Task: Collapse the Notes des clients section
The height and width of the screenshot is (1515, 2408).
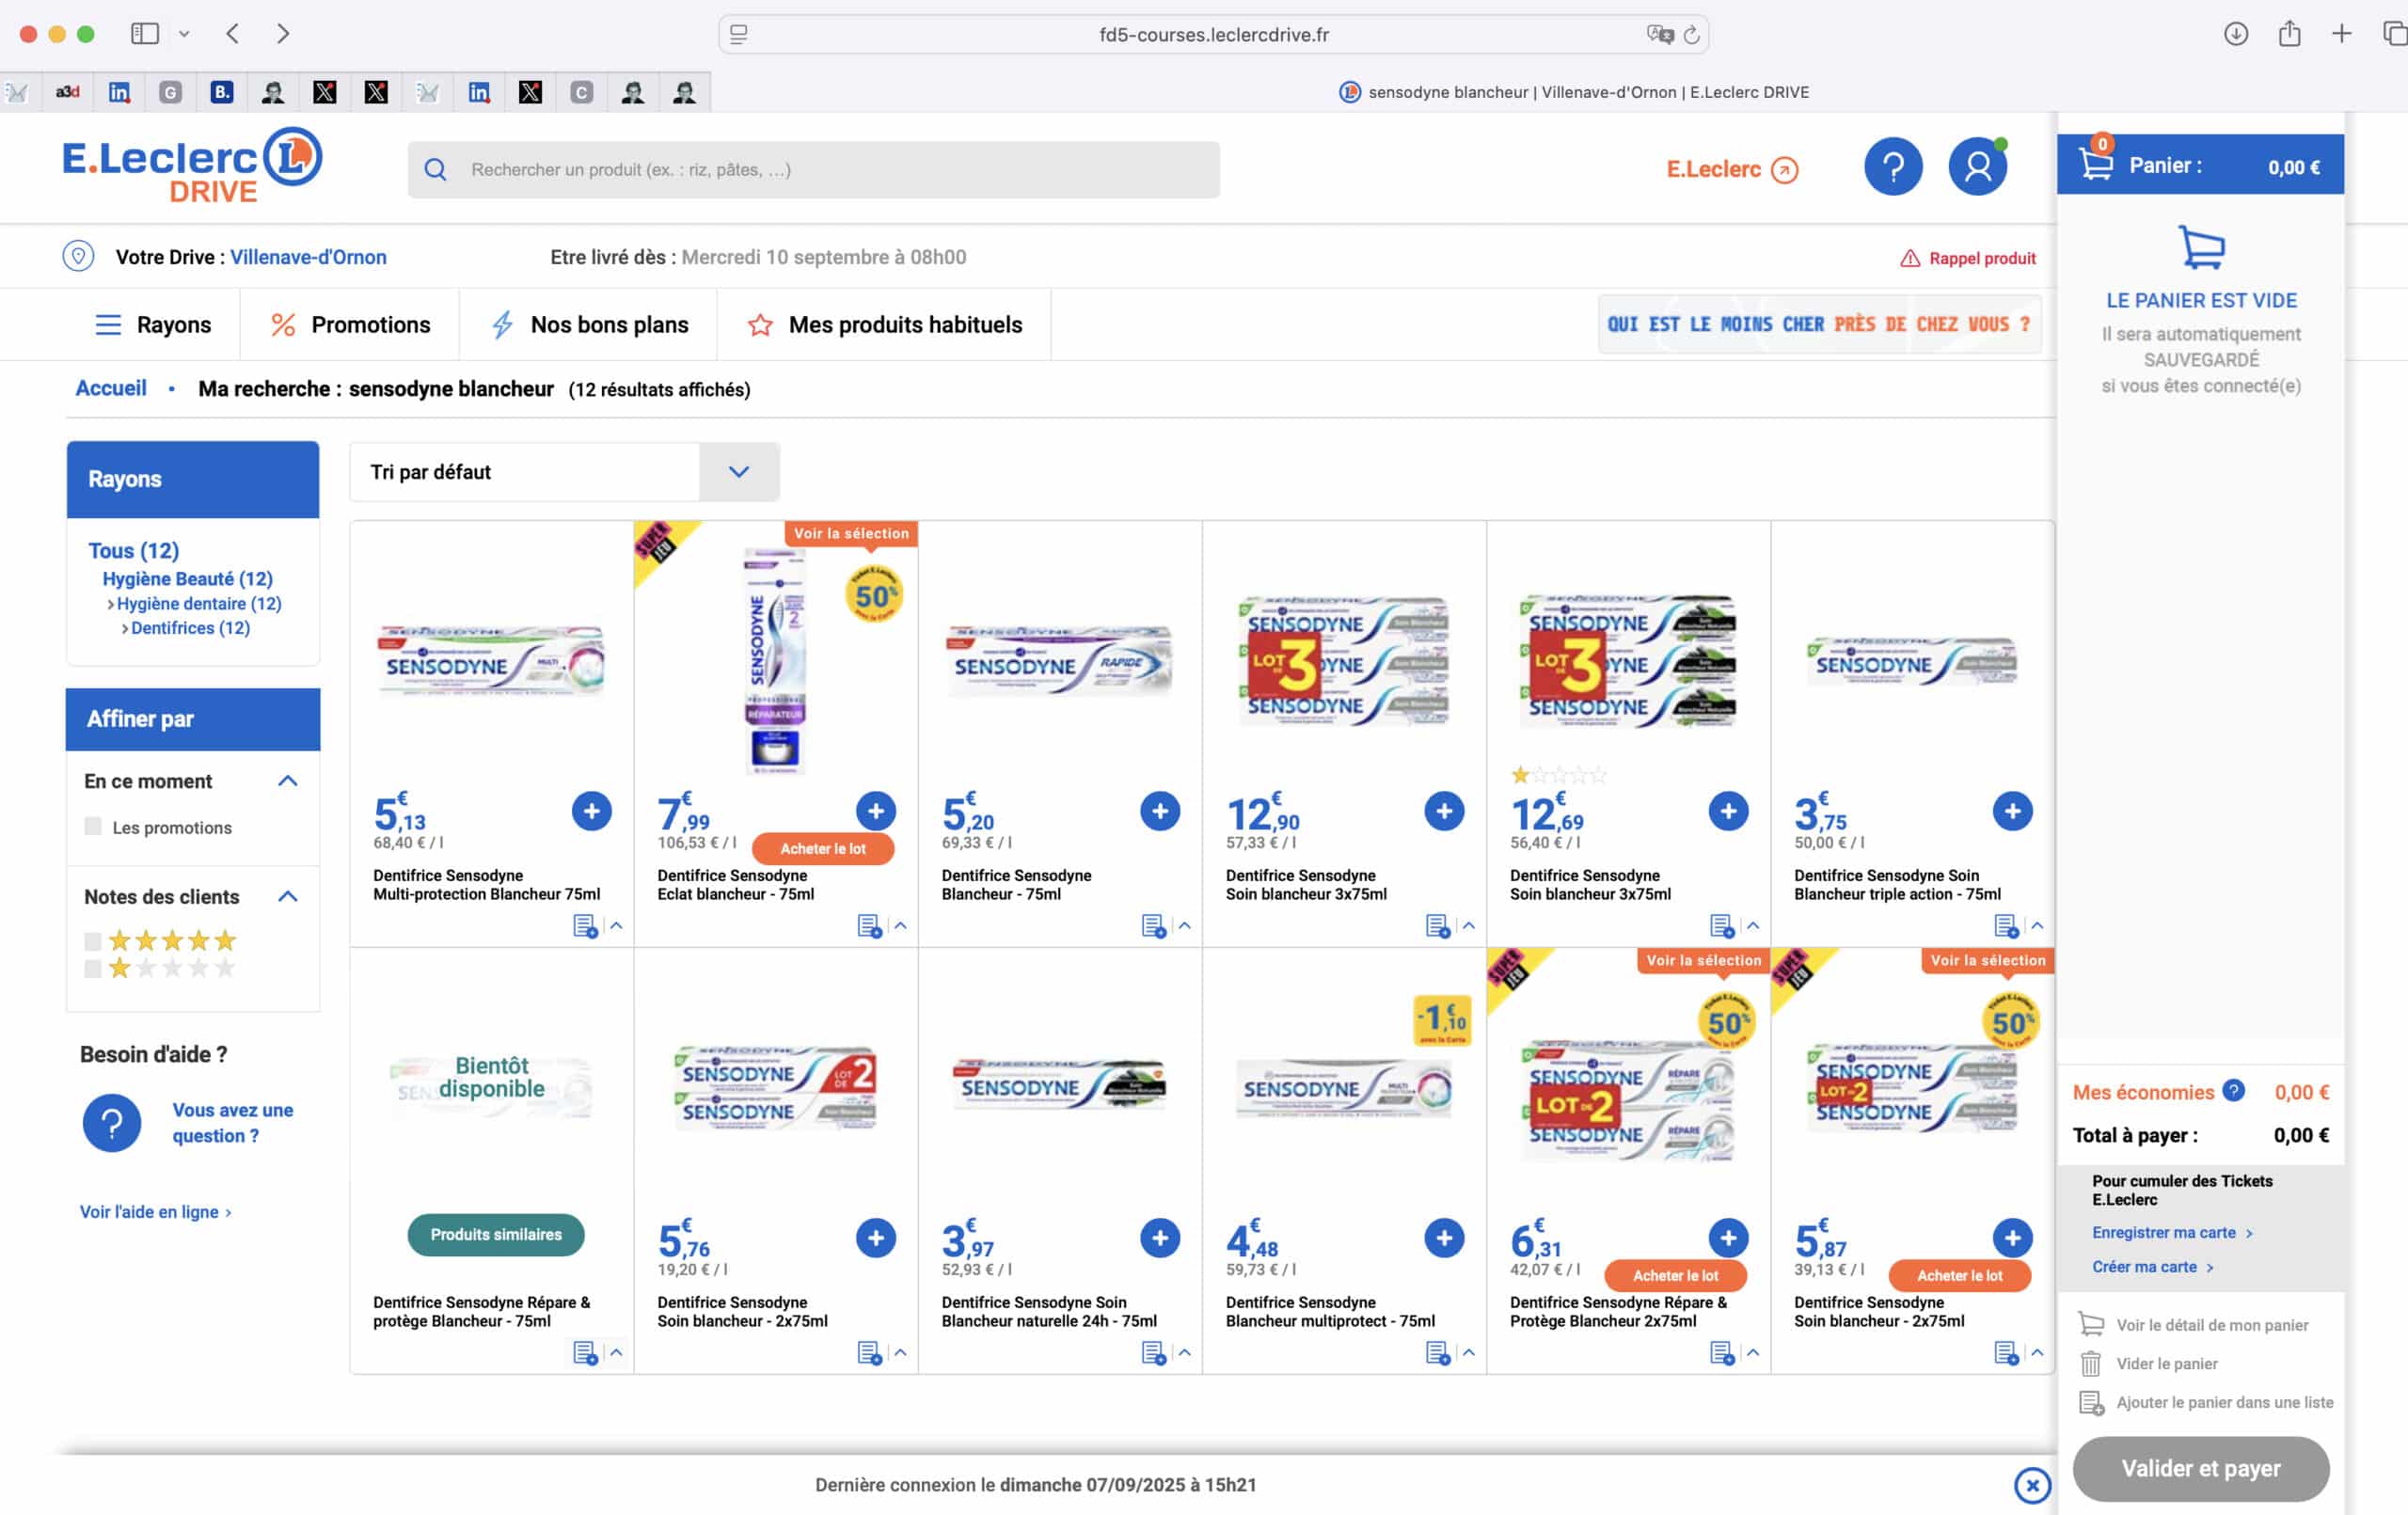Action: point(287,896)
